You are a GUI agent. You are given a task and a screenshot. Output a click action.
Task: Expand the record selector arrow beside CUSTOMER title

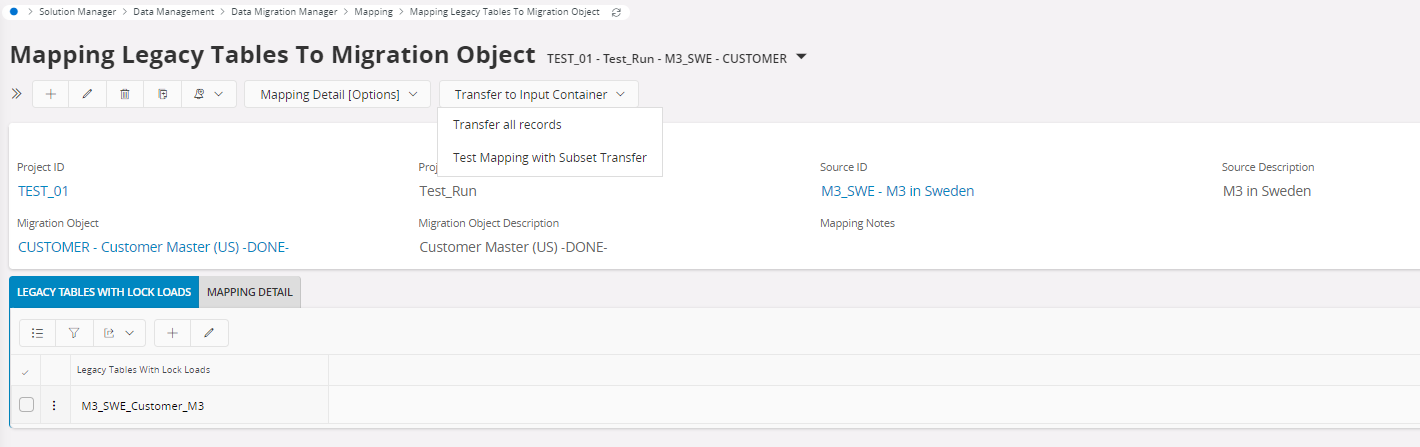[802, 57]
